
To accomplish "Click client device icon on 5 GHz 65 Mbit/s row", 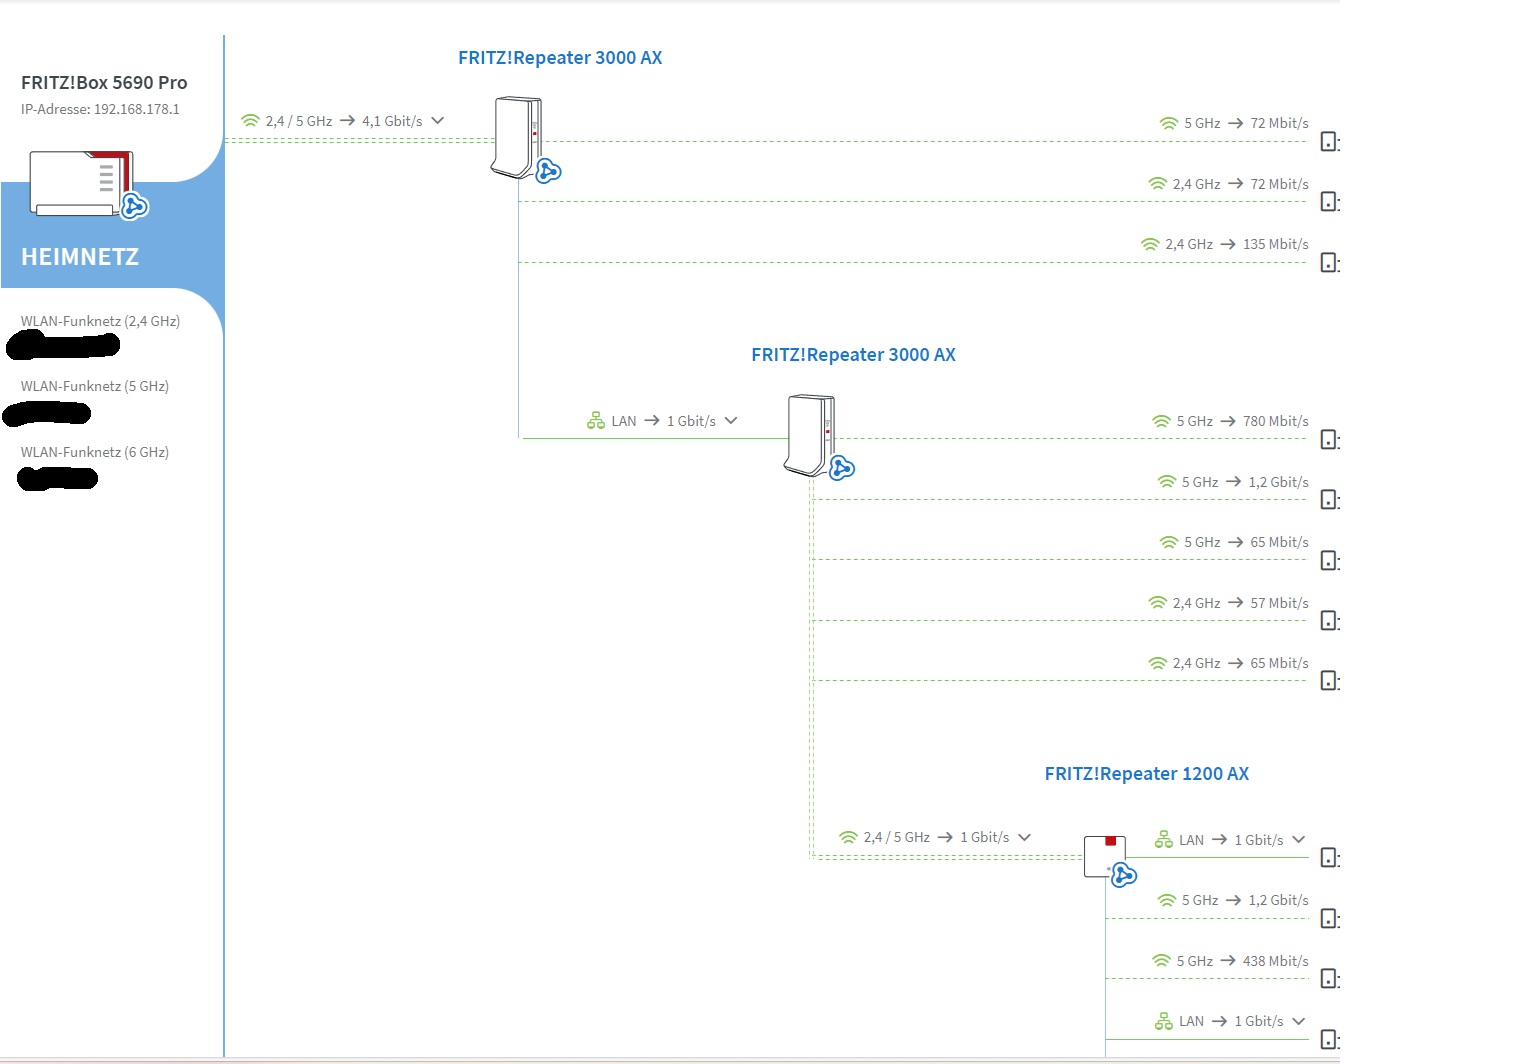I will tap(1329, 561).
